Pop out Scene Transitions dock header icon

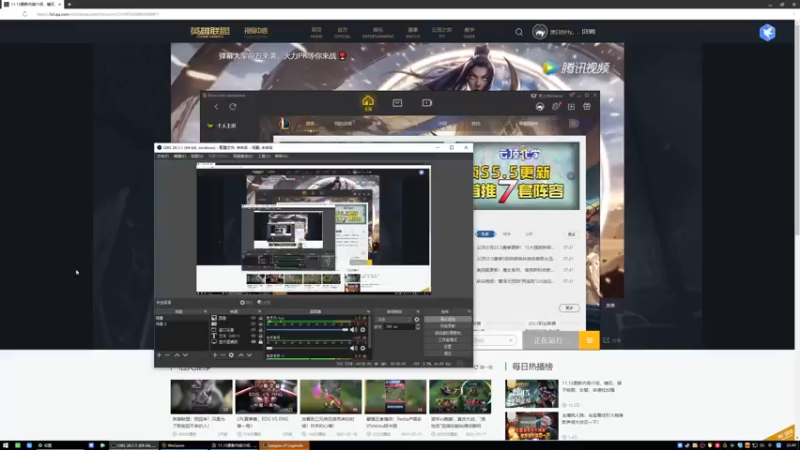418,311
